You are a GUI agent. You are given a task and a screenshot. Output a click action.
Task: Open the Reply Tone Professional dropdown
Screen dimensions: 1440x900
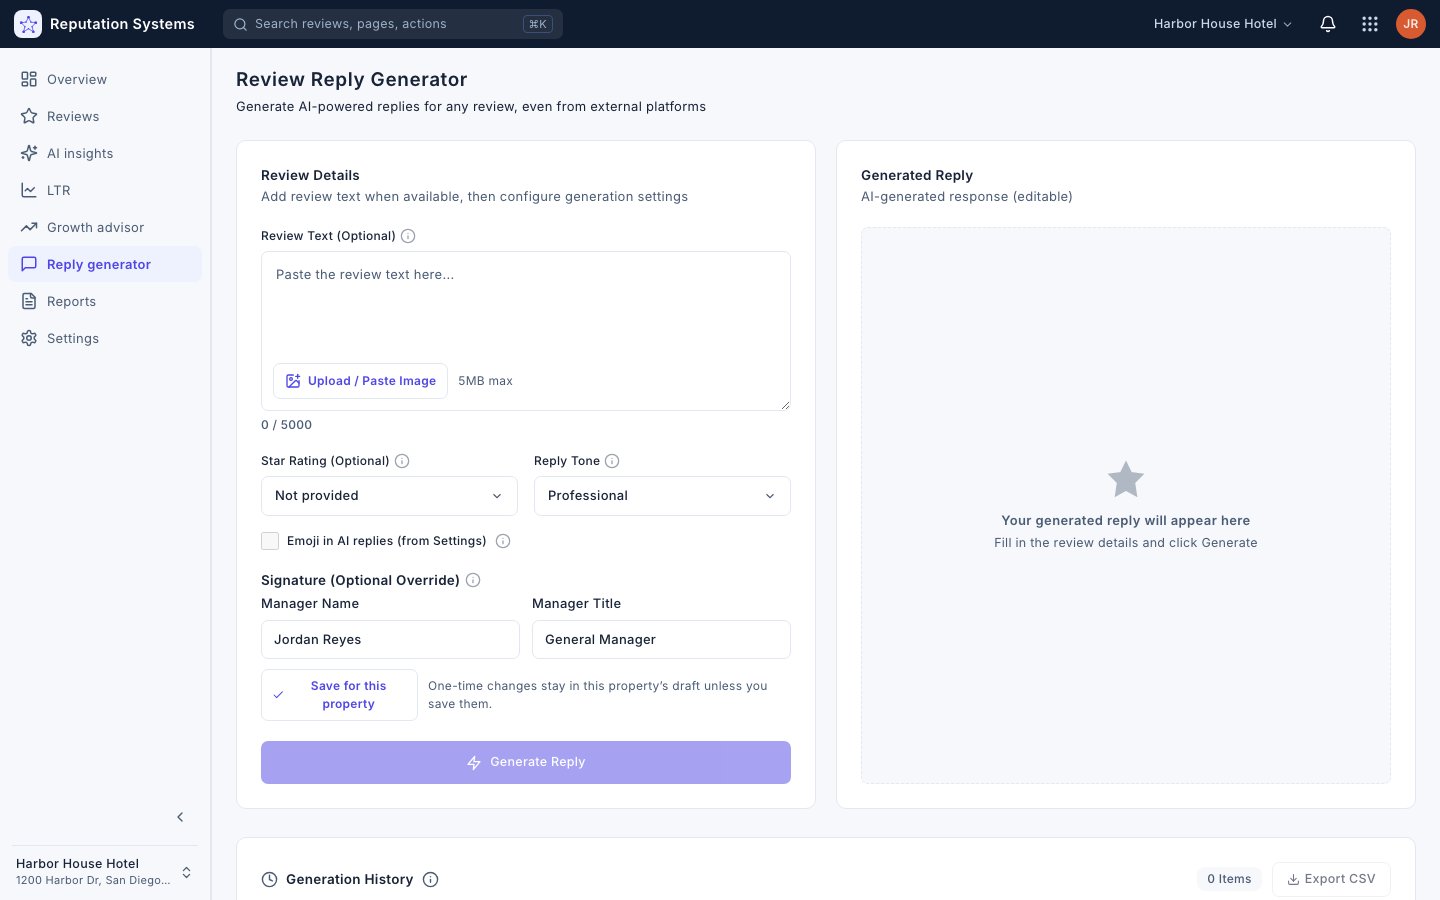(x=662, y=496)
